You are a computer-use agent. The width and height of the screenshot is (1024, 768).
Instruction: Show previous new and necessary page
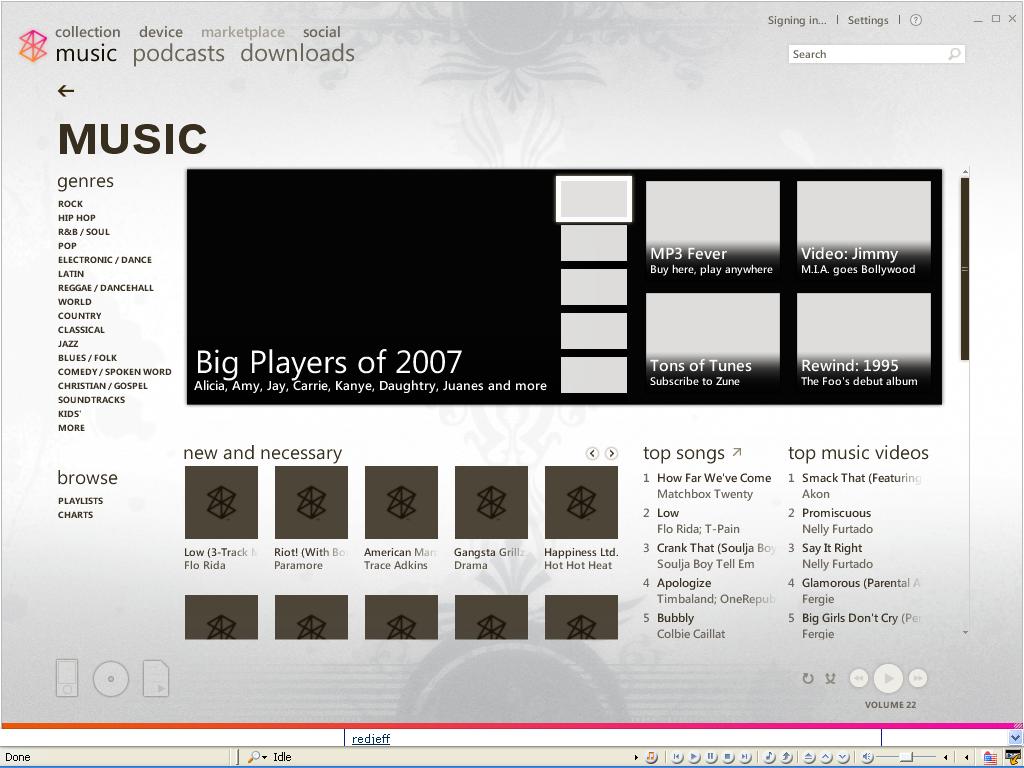[592, 453]
